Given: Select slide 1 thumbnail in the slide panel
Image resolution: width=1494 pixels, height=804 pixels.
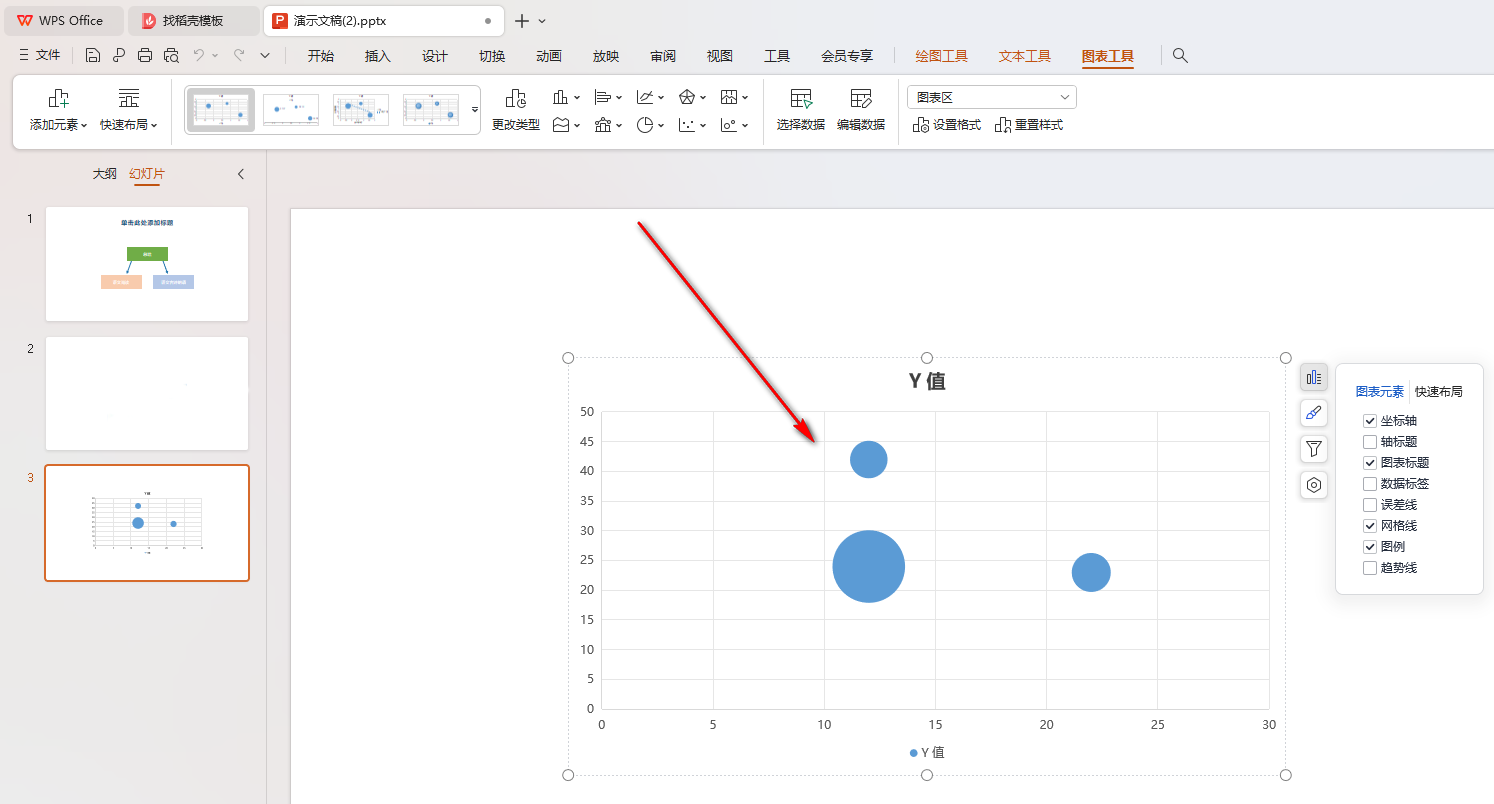Looking at the screenshot, I should coord(147,264).
